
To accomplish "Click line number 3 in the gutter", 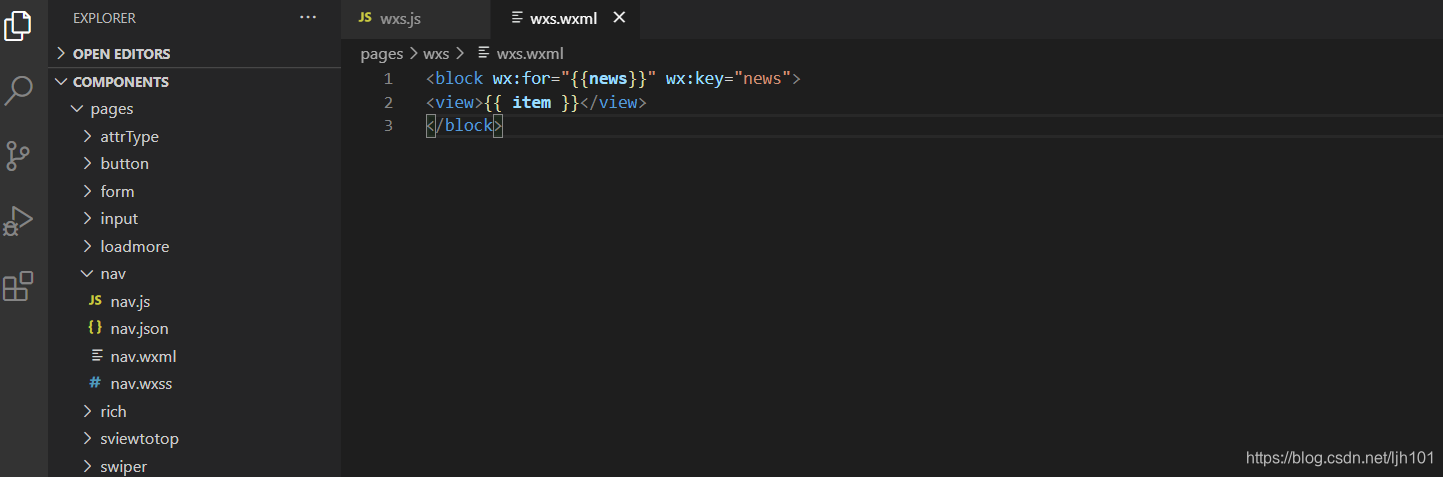I will point(388,126).
